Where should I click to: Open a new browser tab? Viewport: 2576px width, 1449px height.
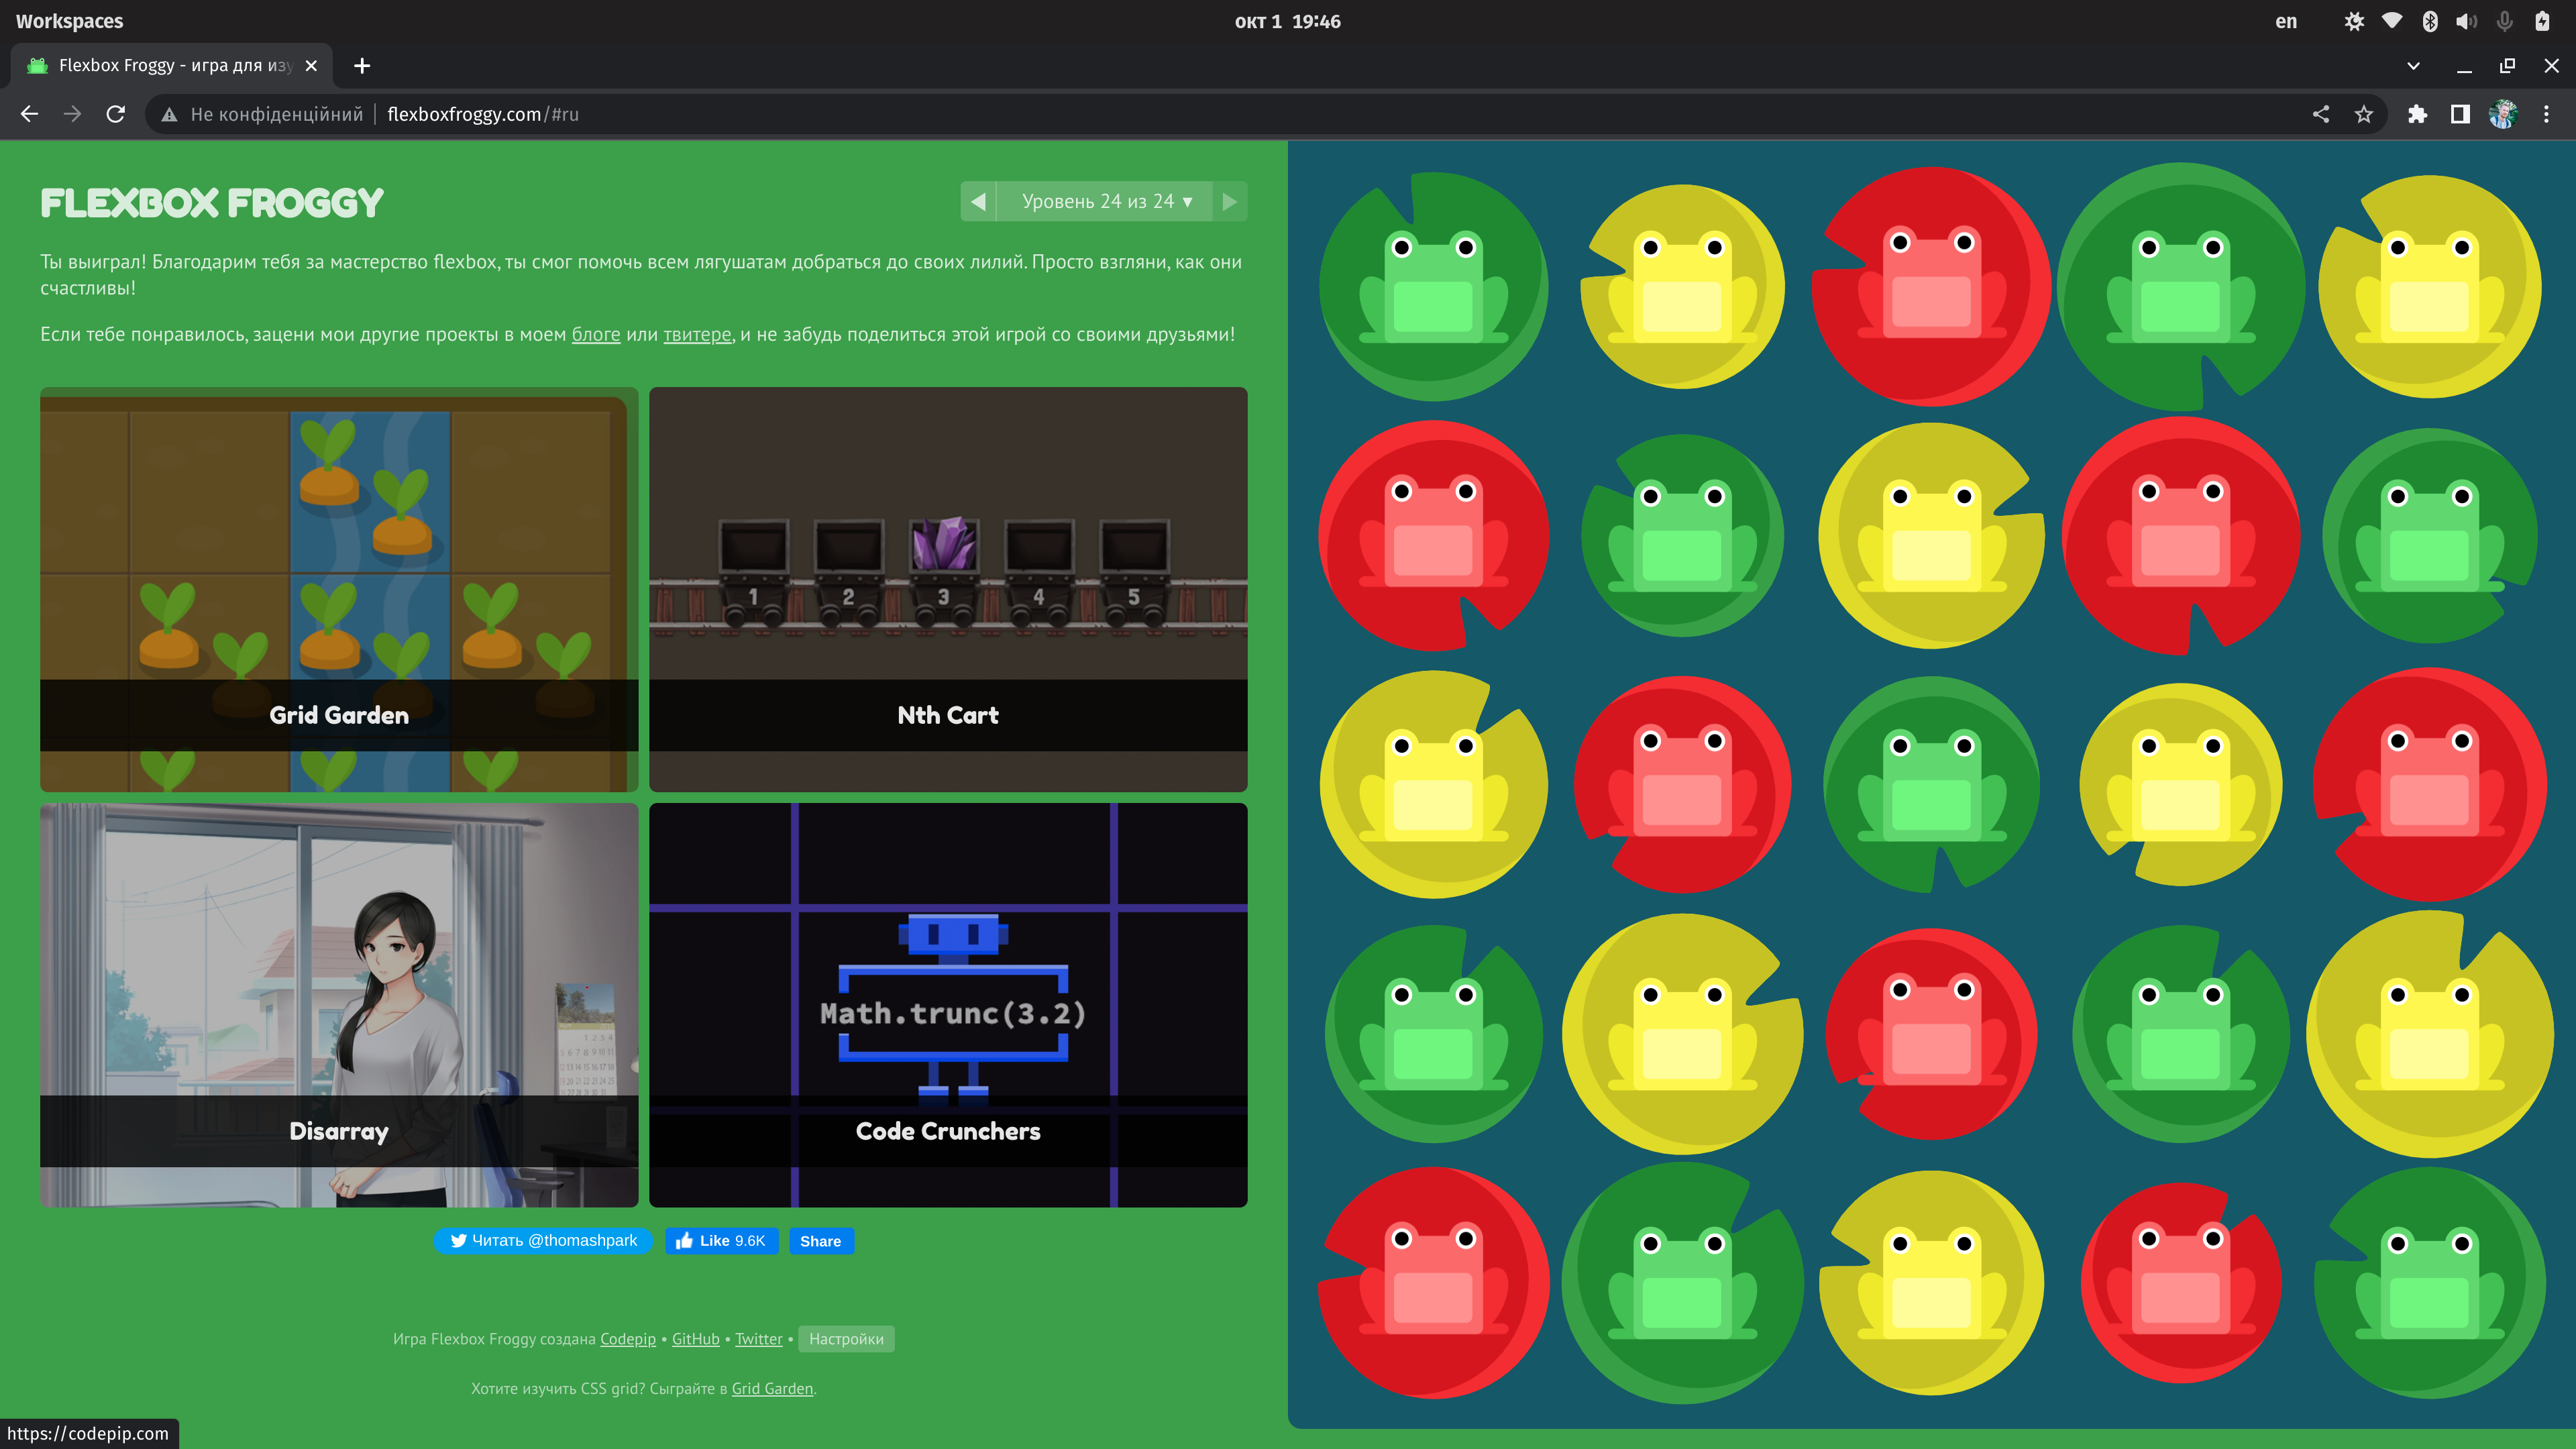click(x=362, y=65)
